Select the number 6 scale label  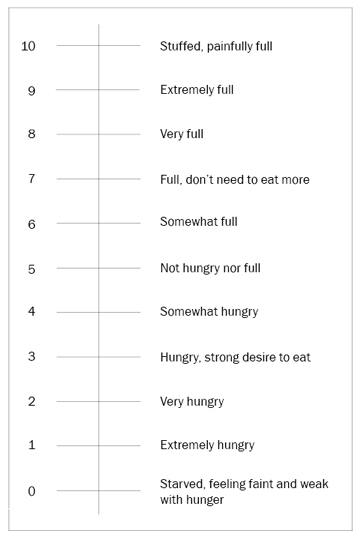31,224
